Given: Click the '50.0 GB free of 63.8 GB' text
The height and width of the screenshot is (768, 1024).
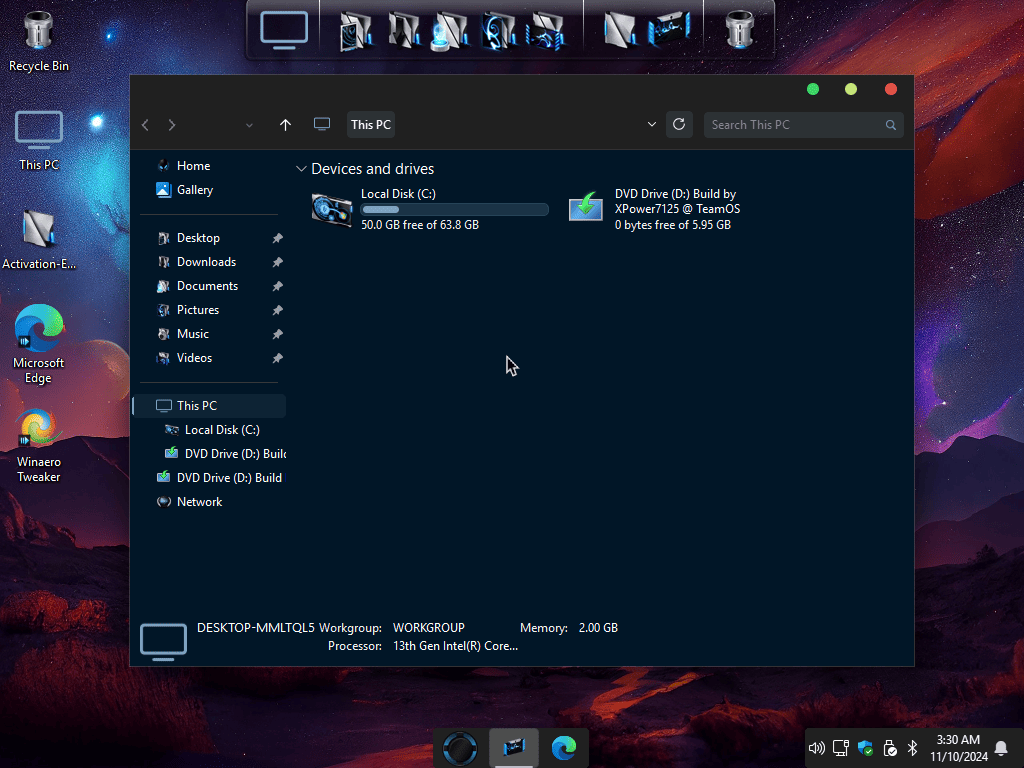Looking at the screenshot, I should click(x=420, y=225).
